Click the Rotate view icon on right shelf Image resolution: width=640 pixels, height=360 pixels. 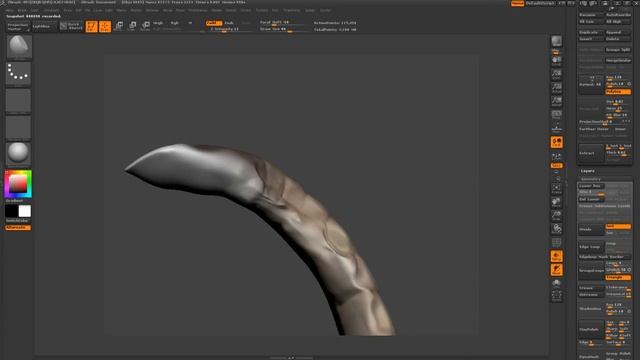(x=557, y=229)
